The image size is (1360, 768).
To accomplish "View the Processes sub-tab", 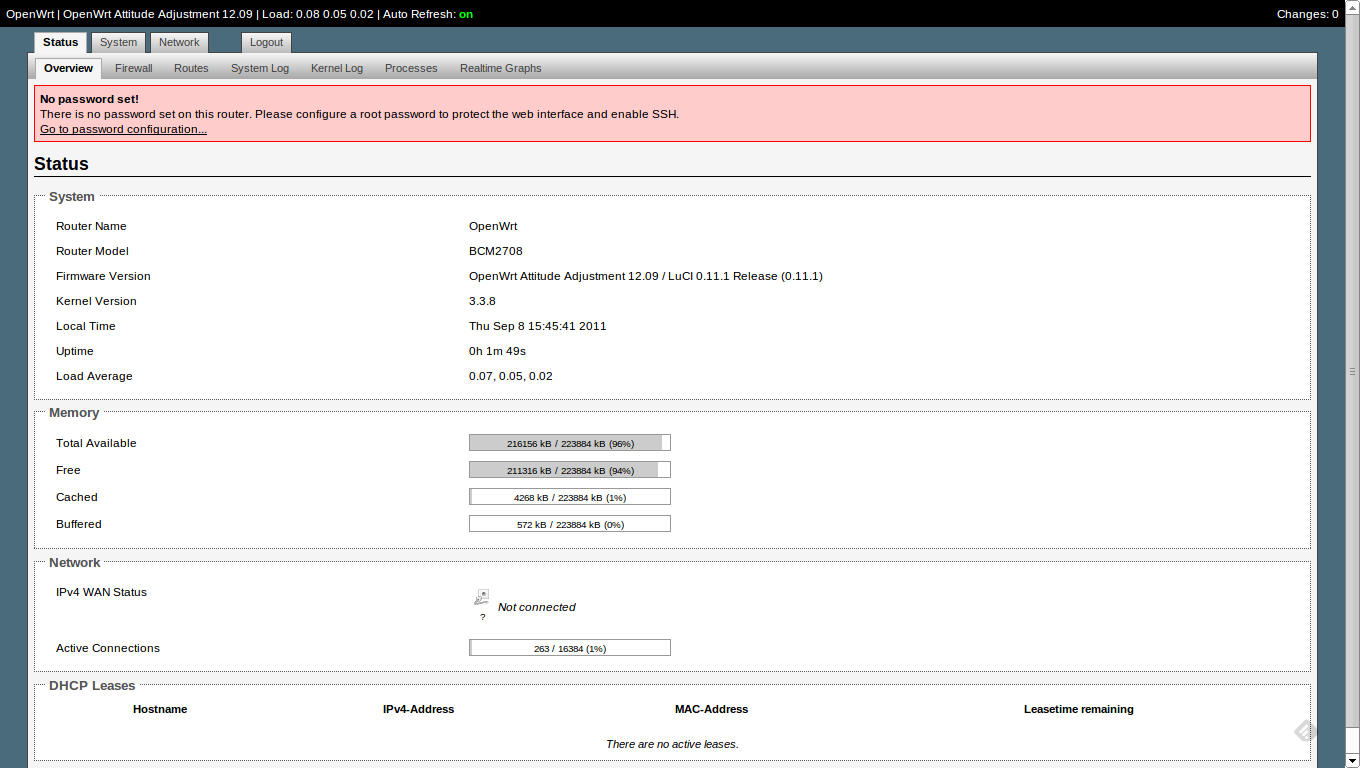I will point(411,68).
